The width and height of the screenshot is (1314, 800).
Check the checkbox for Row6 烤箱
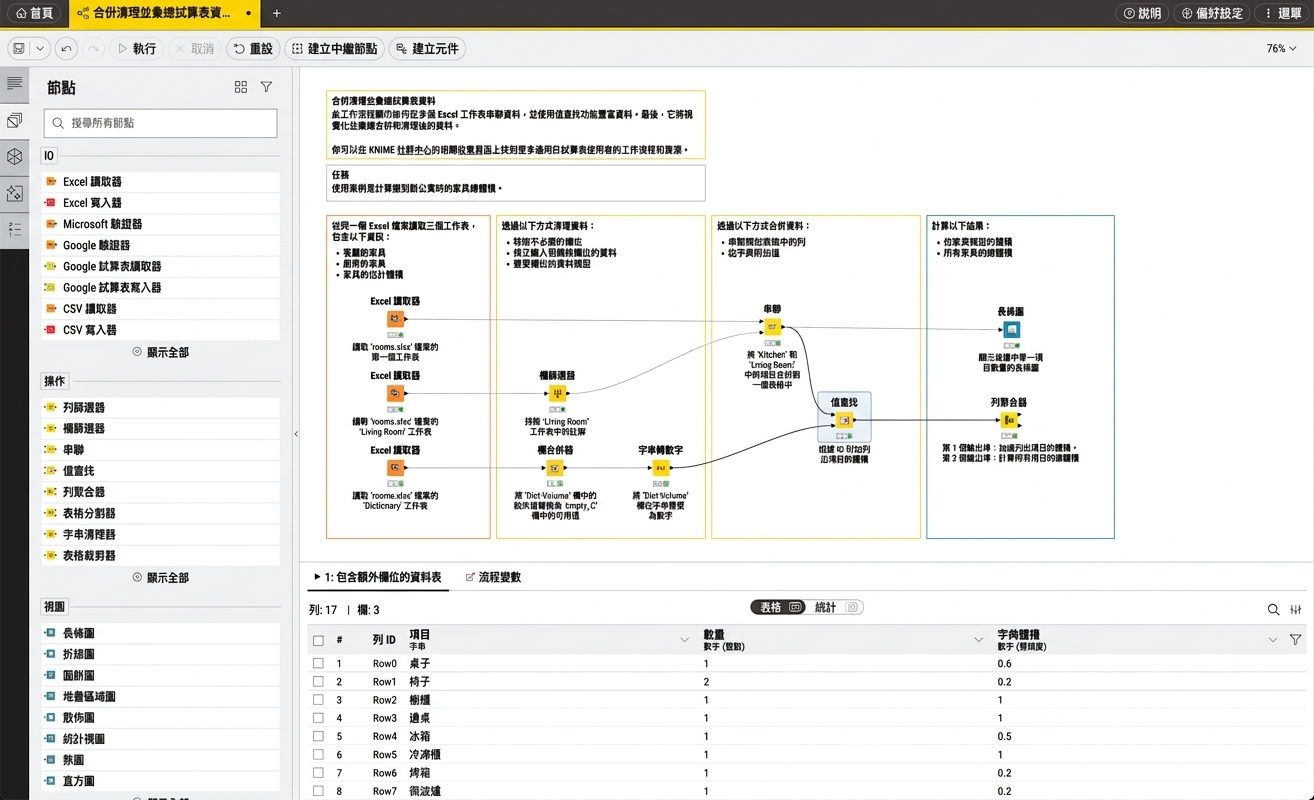(x=318, y=773)
